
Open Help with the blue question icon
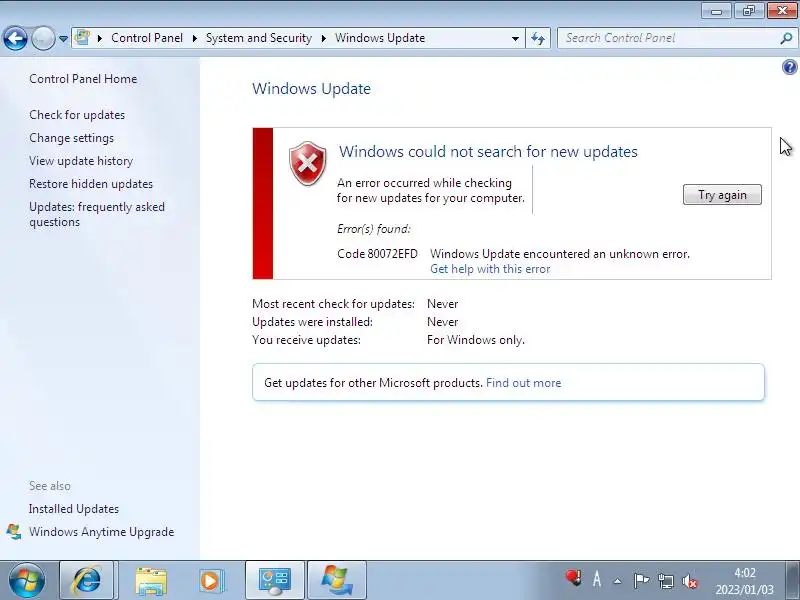click(789, 67)
